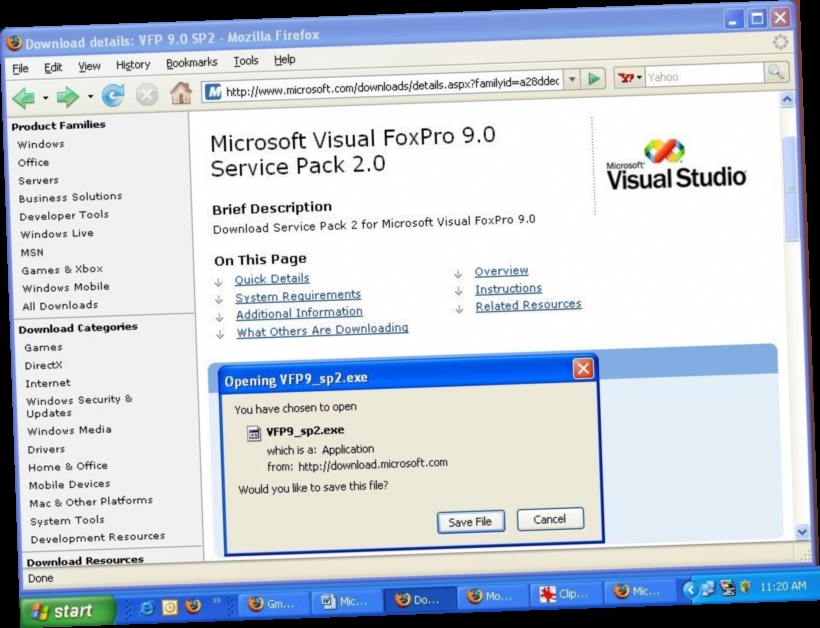This screenshot has height=628, width=820.
Task: Click the Visual Studio logo image
Action: point(676,165)
